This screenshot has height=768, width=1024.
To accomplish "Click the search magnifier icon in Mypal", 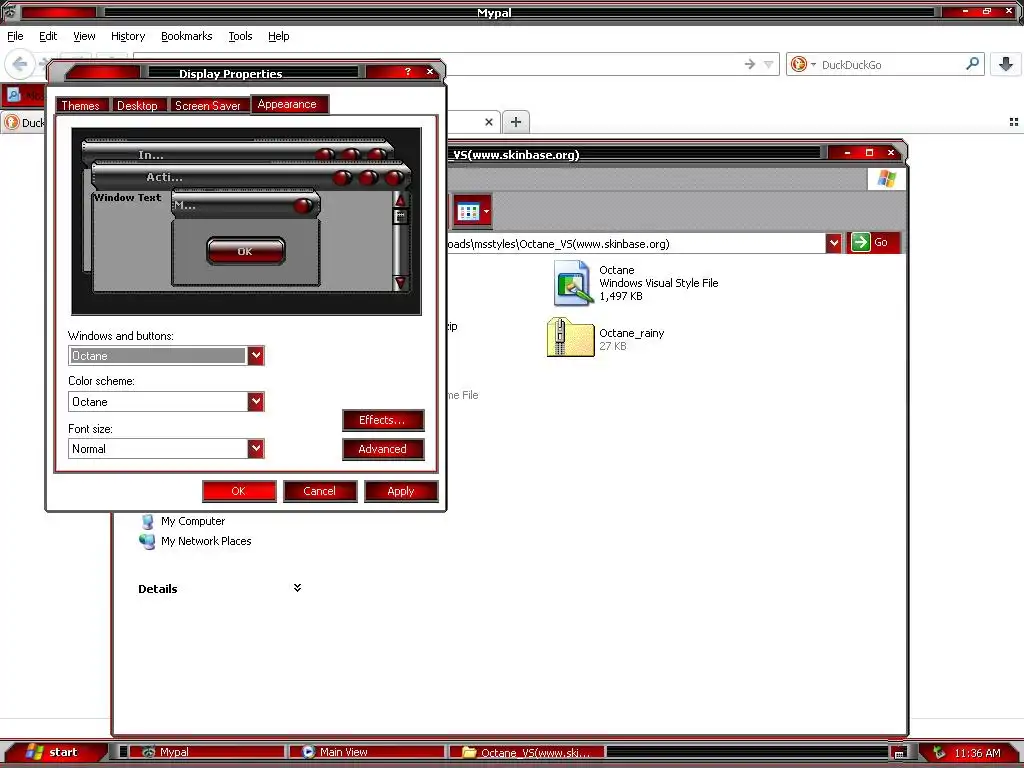I will (972, 64).
